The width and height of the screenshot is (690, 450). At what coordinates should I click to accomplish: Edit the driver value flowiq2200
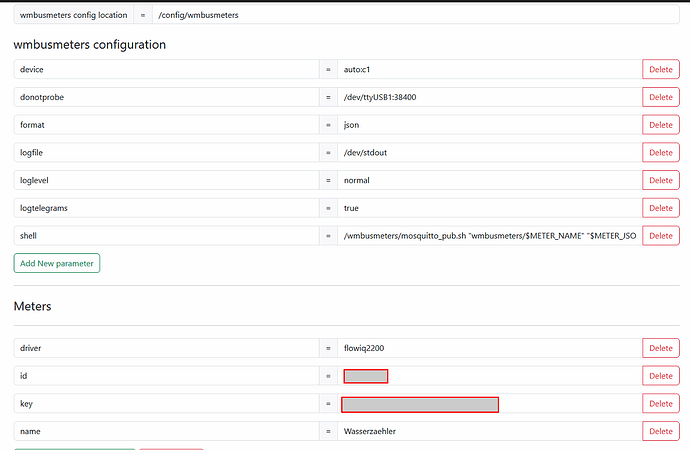489,348
